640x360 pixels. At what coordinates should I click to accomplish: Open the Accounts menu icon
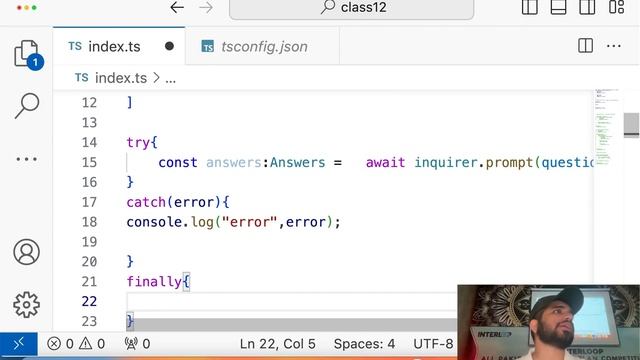click(27, 252)
